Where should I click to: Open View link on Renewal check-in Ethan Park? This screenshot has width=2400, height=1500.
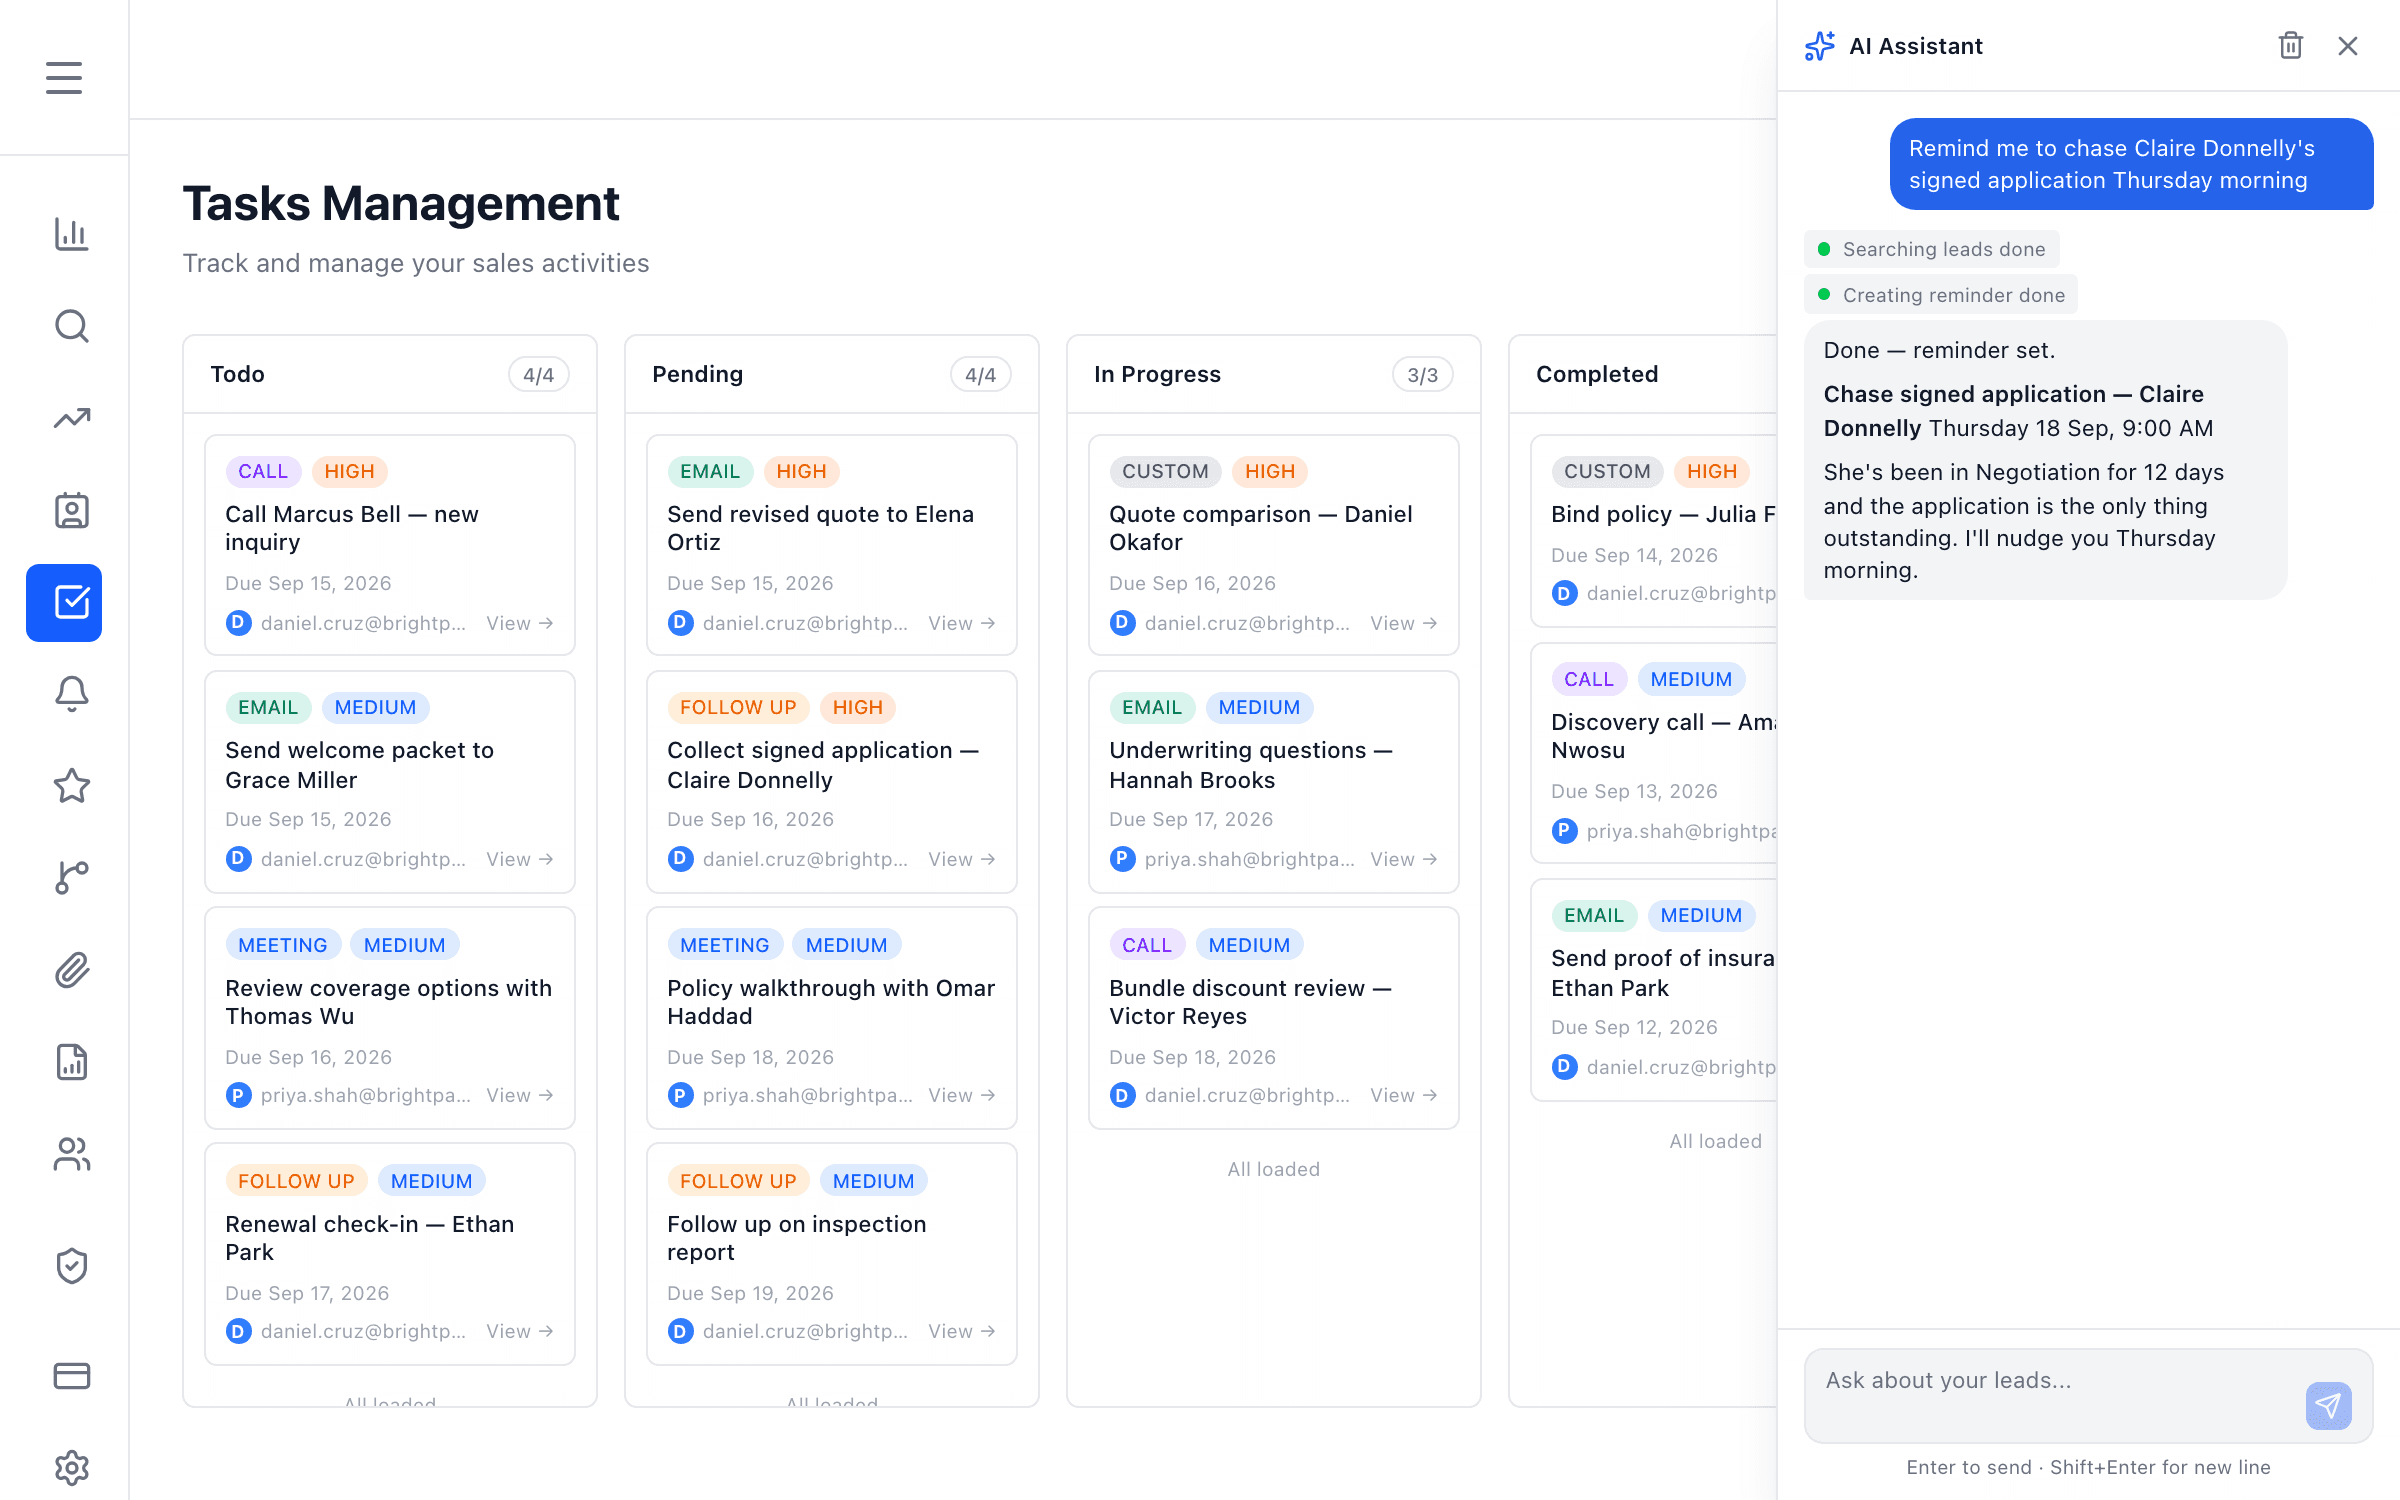(520, 1331)
